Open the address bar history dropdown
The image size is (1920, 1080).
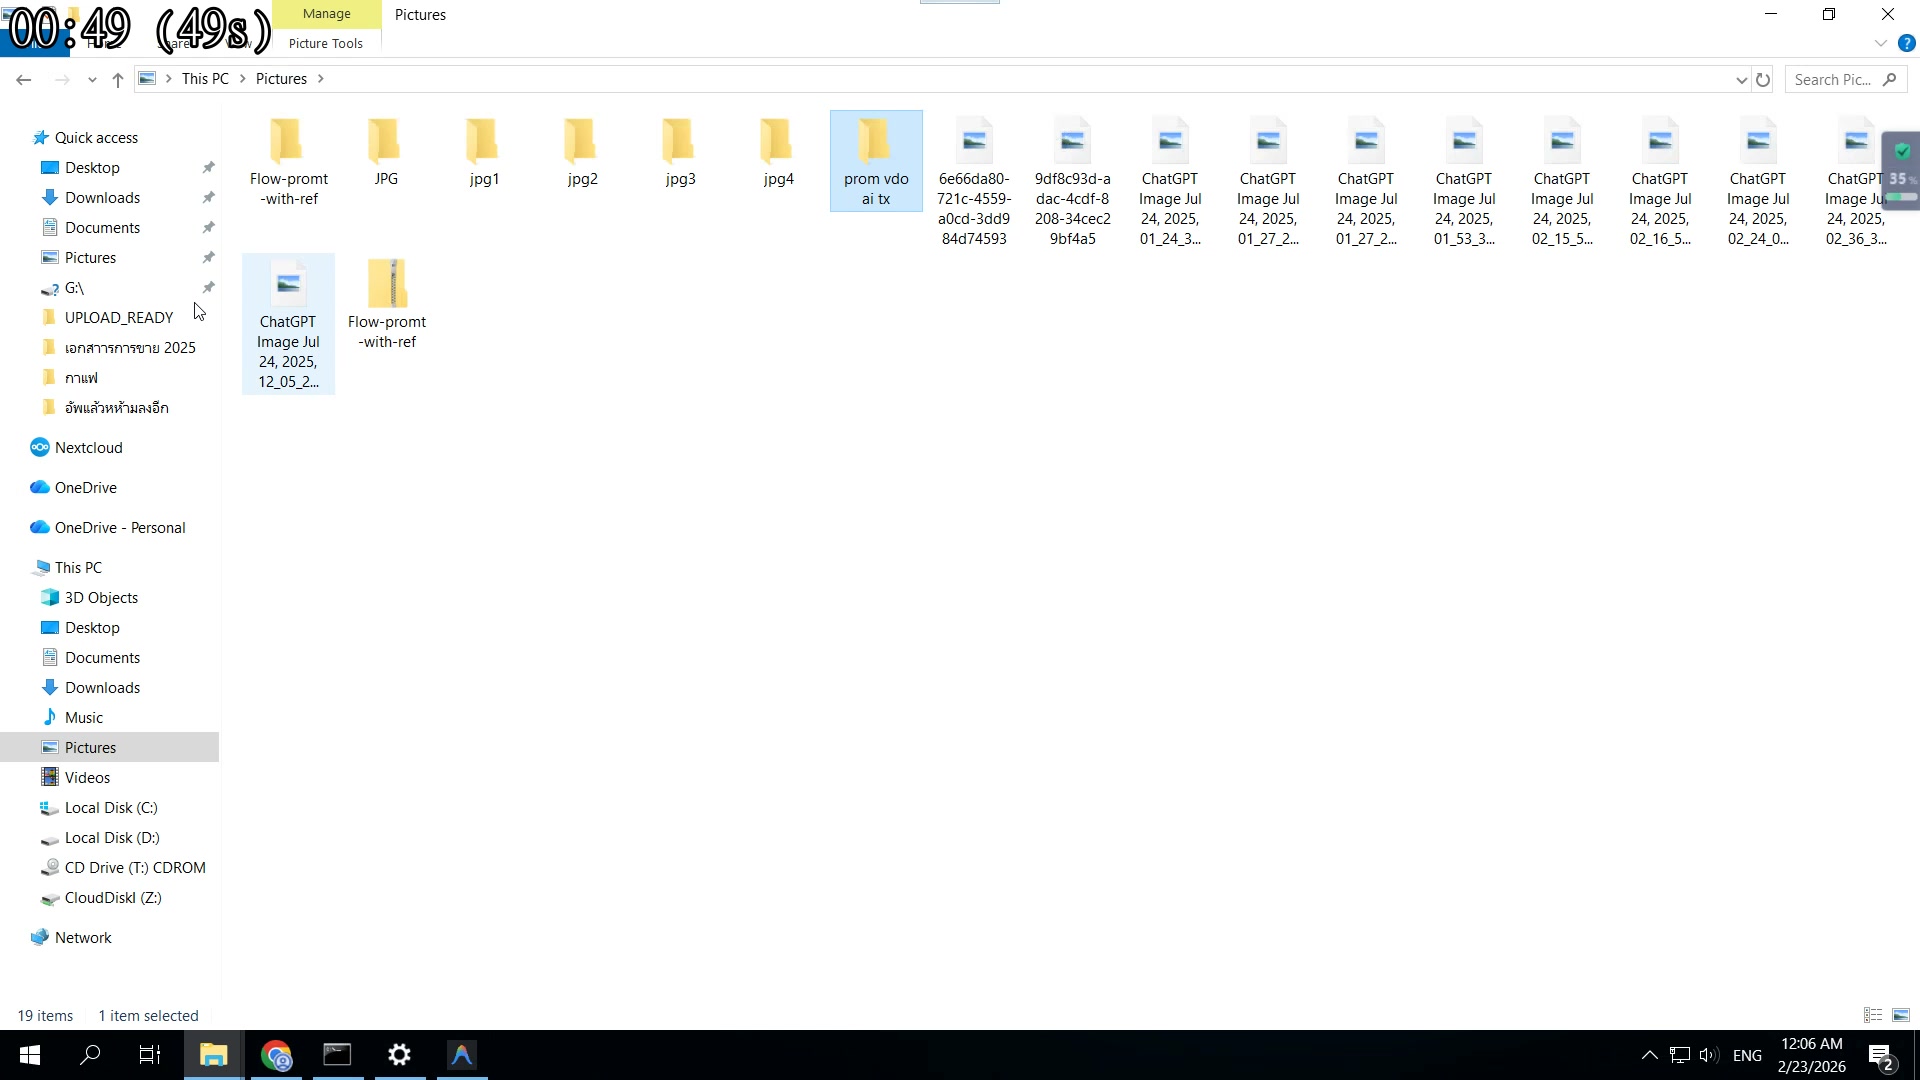(x=1743, y=79)
